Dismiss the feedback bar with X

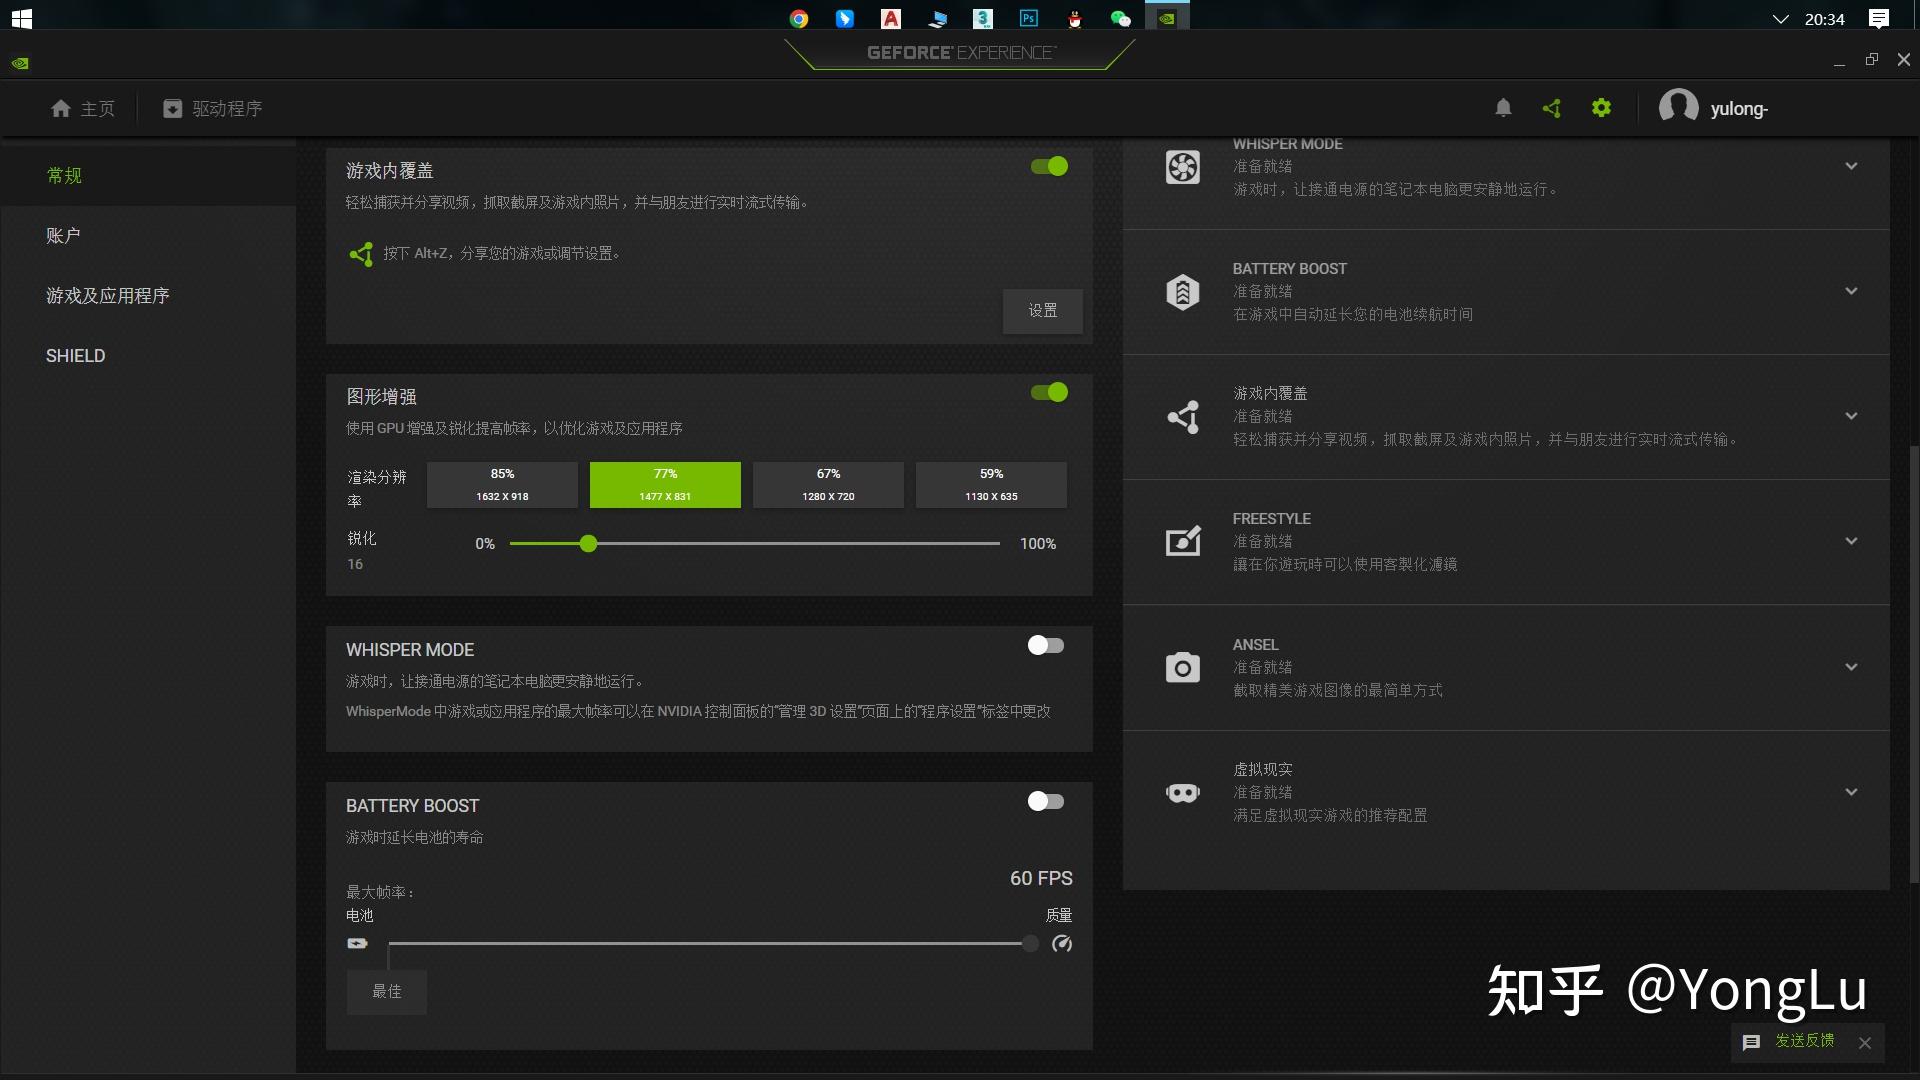1865,1043
